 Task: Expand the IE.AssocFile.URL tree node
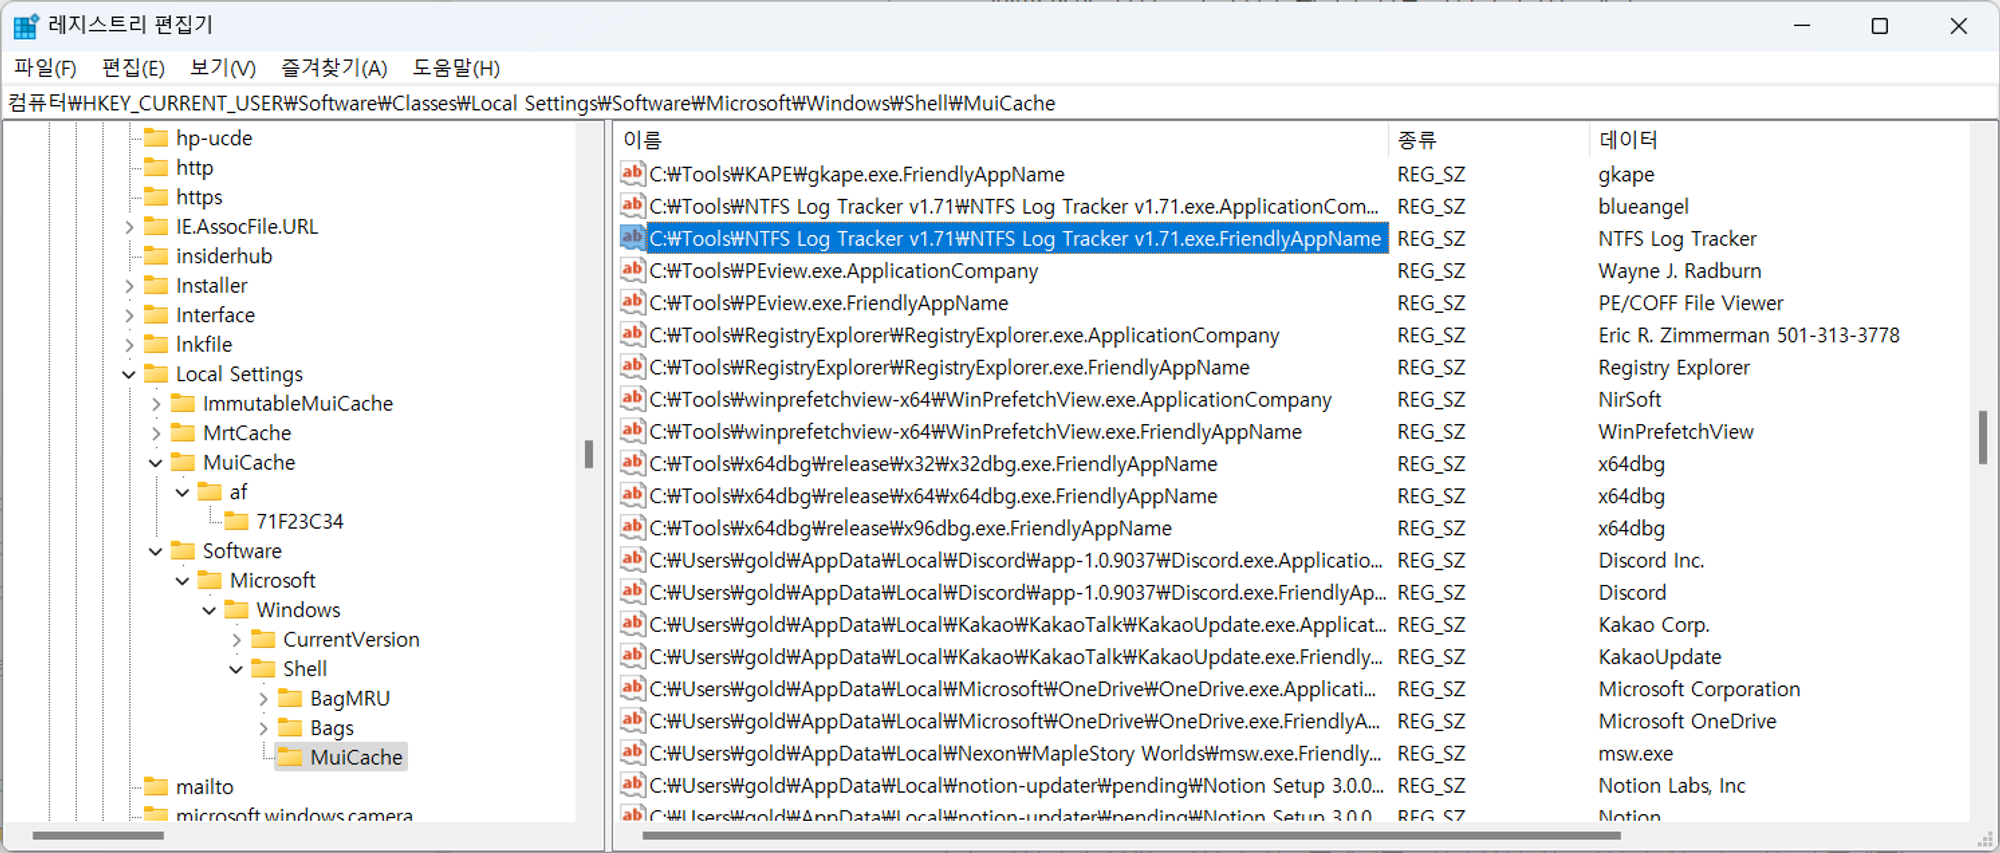click(x=129, y=227)
